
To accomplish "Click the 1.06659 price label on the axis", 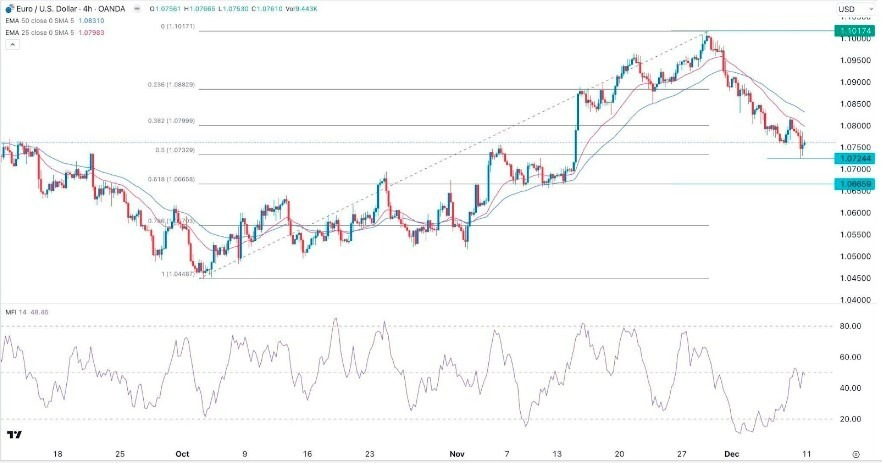I will pyautogui.click(x=854, y=184).
